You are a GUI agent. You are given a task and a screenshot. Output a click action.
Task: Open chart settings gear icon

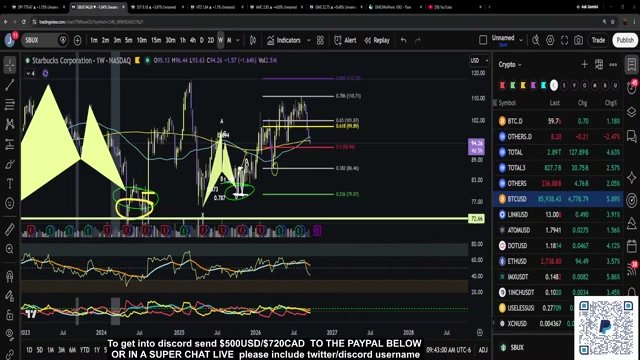550,40
